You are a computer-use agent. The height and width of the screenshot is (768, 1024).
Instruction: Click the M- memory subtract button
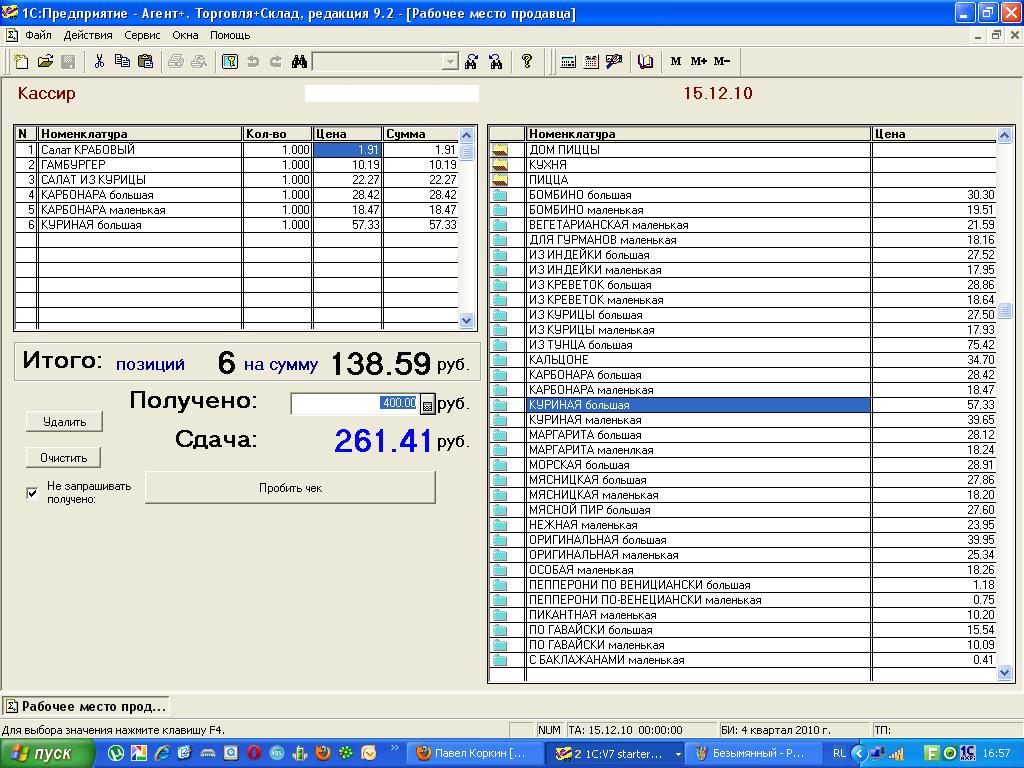[722, 61]
